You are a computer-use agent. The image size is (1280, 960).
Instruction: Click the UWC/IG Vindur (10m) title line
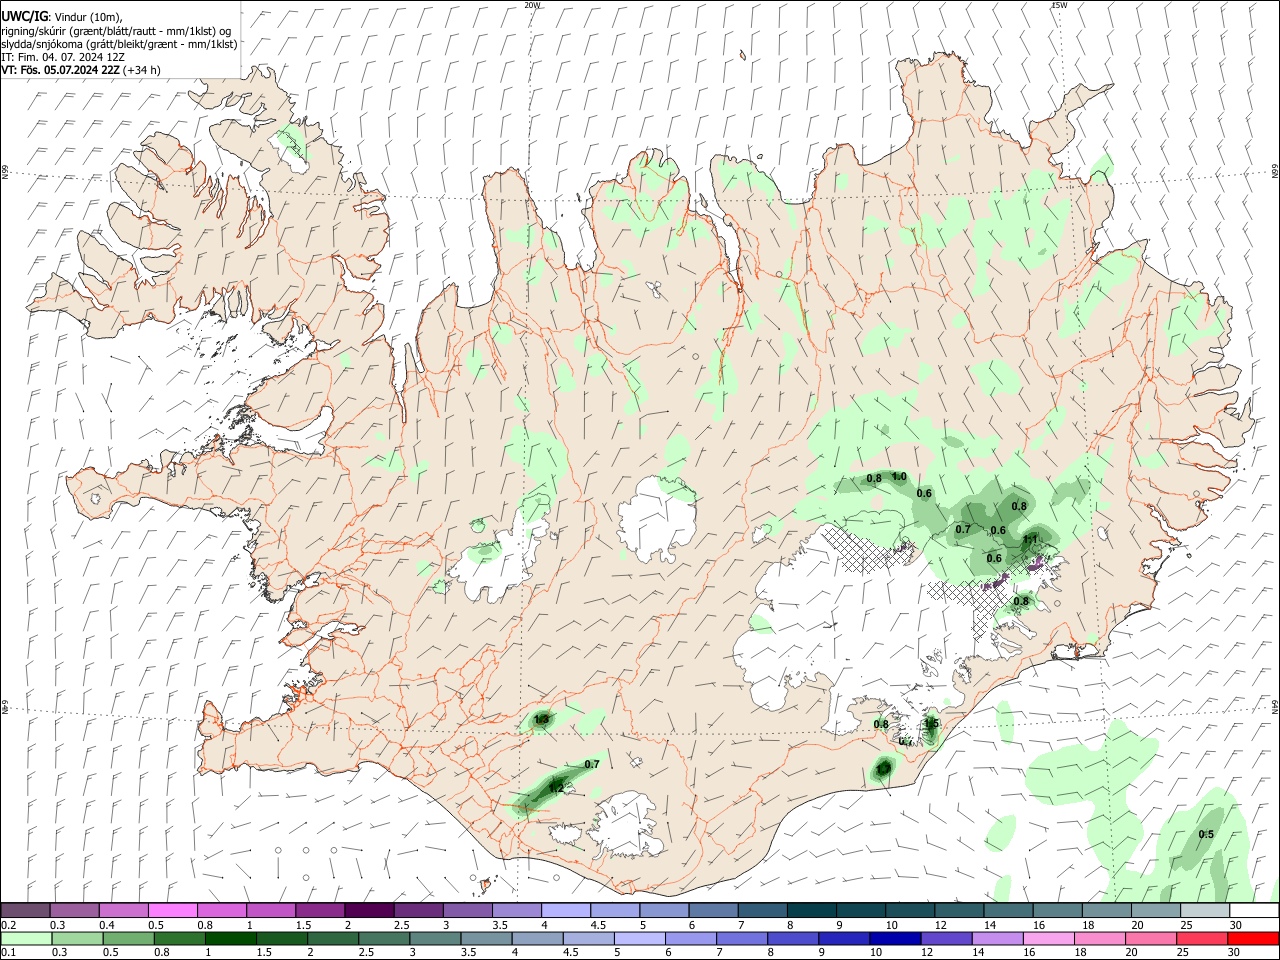(62, 16)
